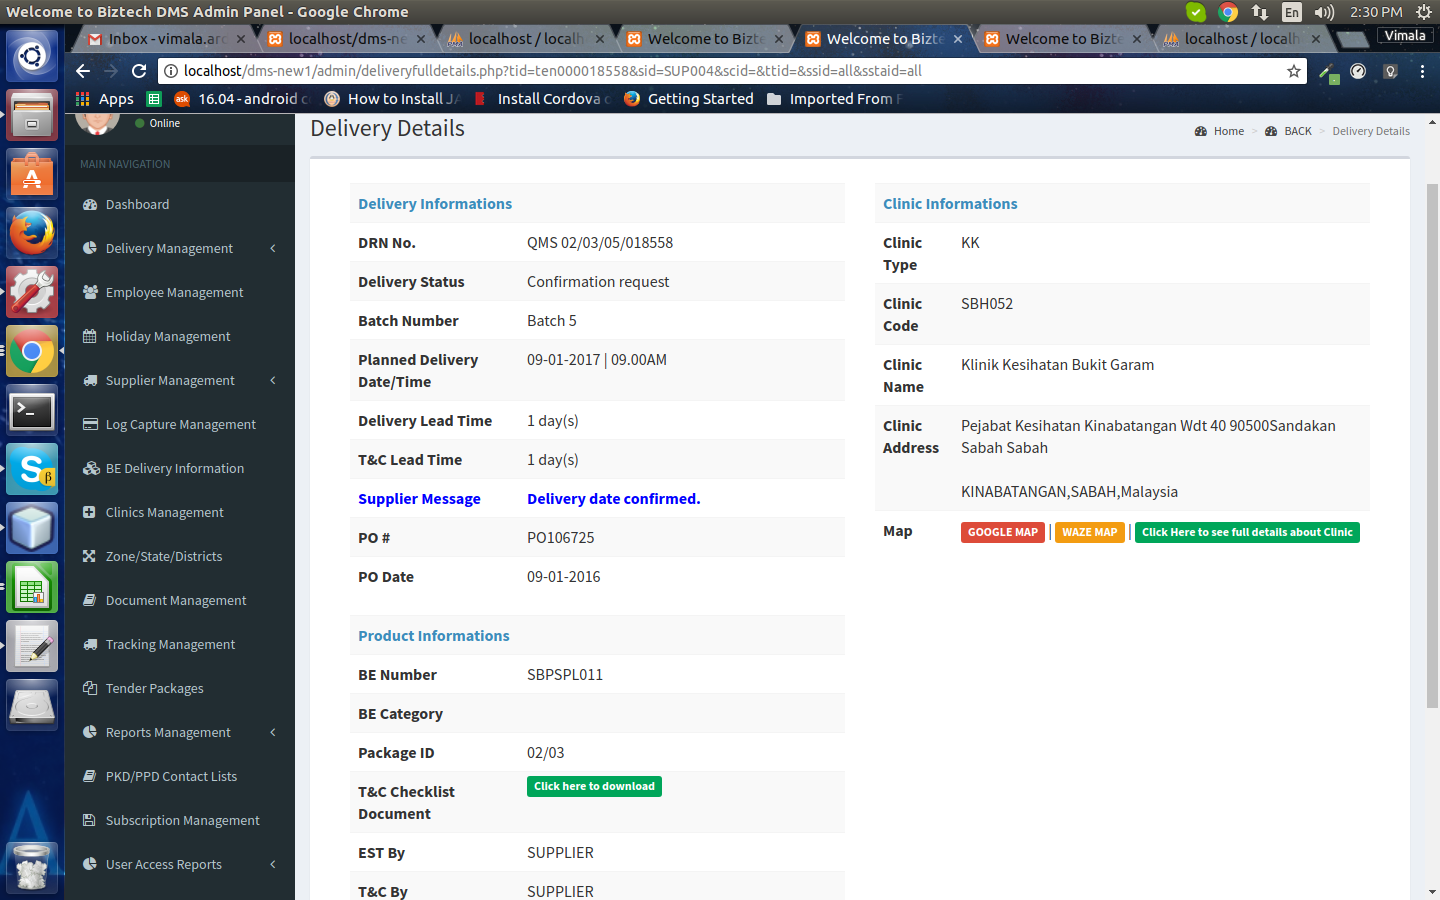Open Clinics Management menu item
This screenshot has width=1440, height=900.
[x=164, y=512]
